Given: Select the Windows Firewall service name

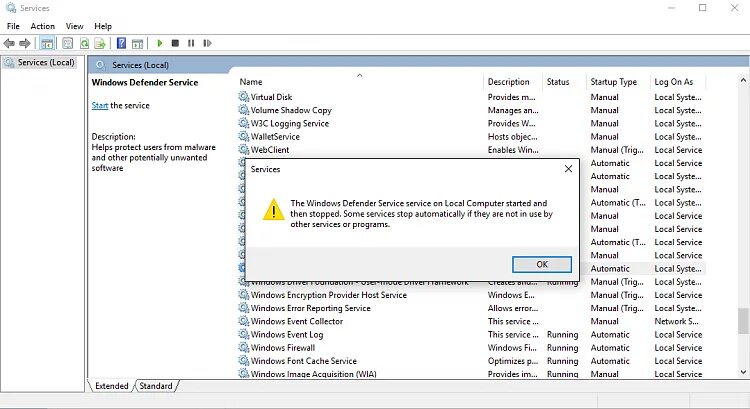Looking at the screenshot, I should 283,348.
